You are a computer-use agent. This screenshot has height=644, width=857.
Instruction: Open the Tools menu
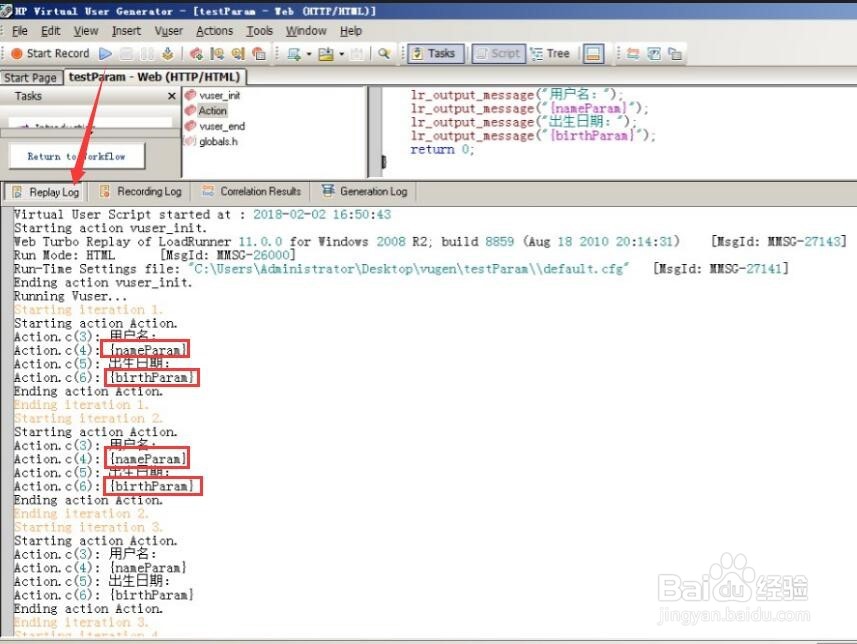point(259,31)
